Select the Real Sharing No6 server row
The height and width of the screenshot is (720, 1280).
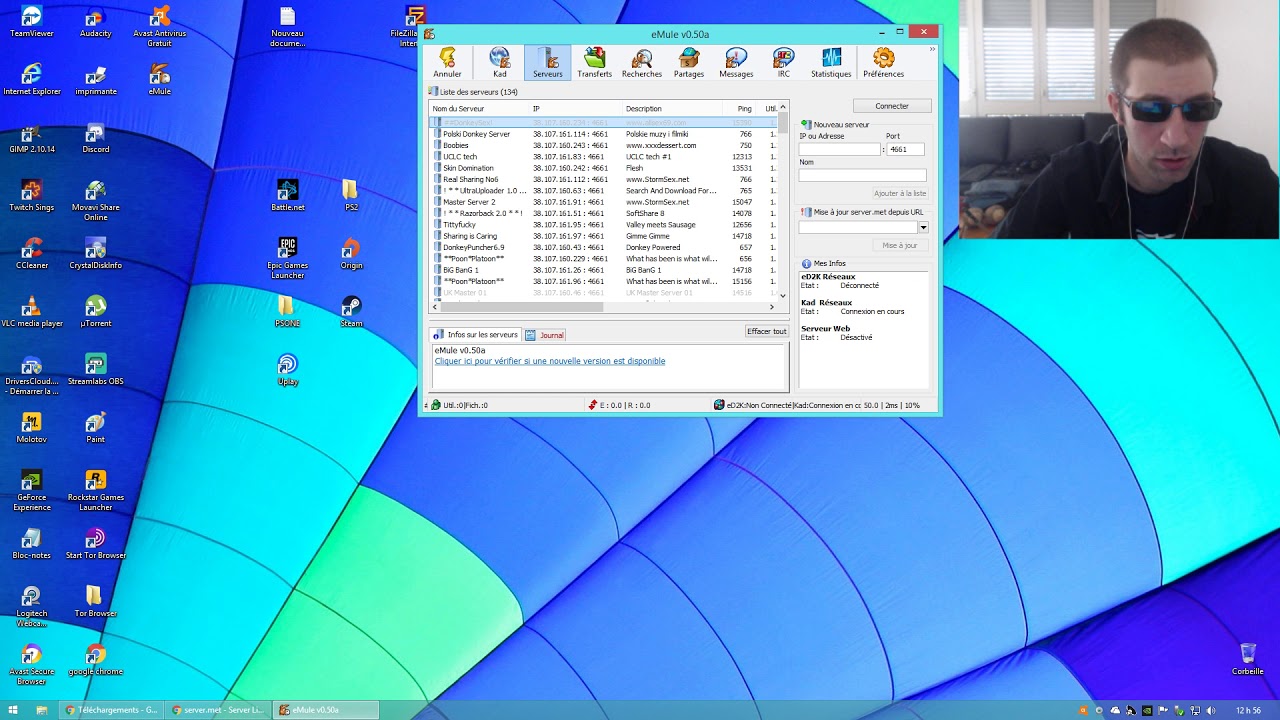click(x=603, y=179)
